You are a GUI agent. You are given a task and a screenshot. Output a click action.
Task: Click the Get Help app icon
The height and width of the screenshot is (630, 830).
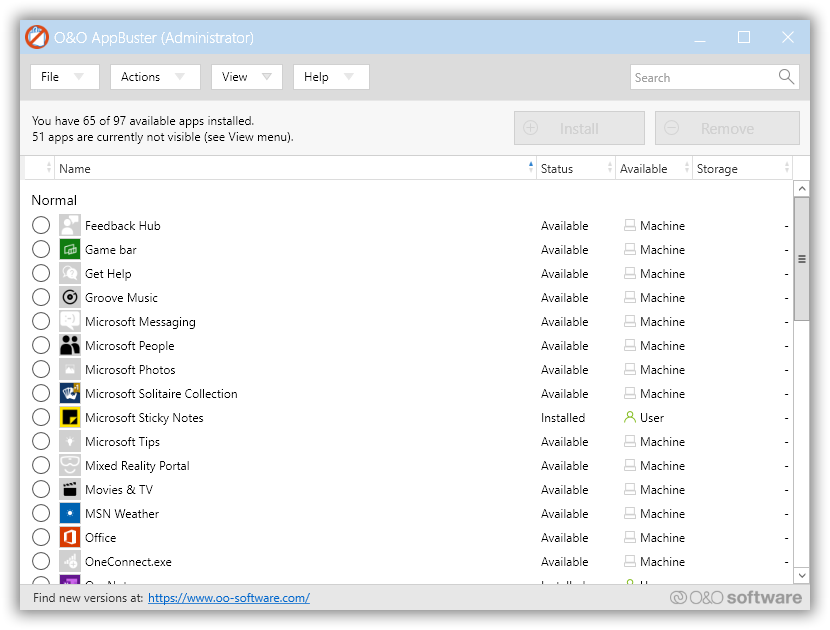point(69,274)
